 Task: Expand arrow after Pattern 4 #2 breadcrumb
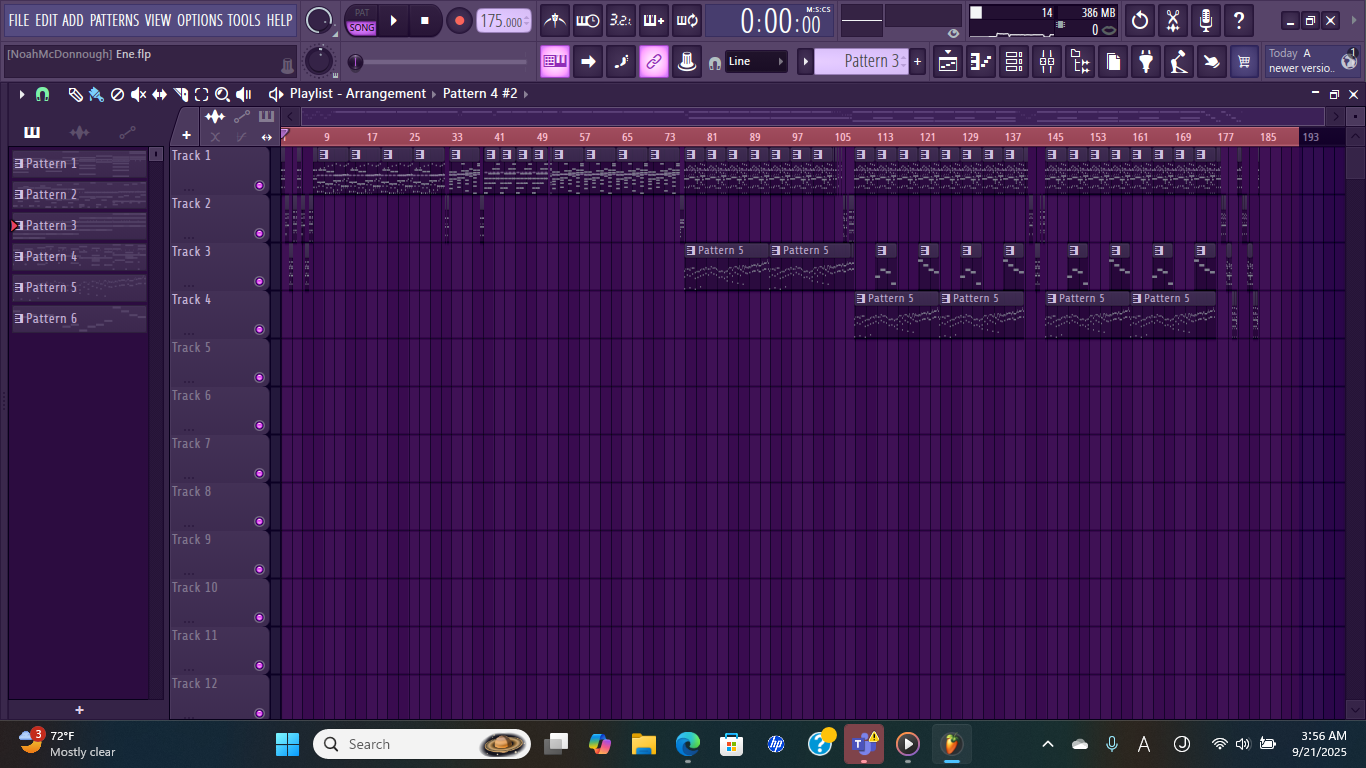(526, 94)
